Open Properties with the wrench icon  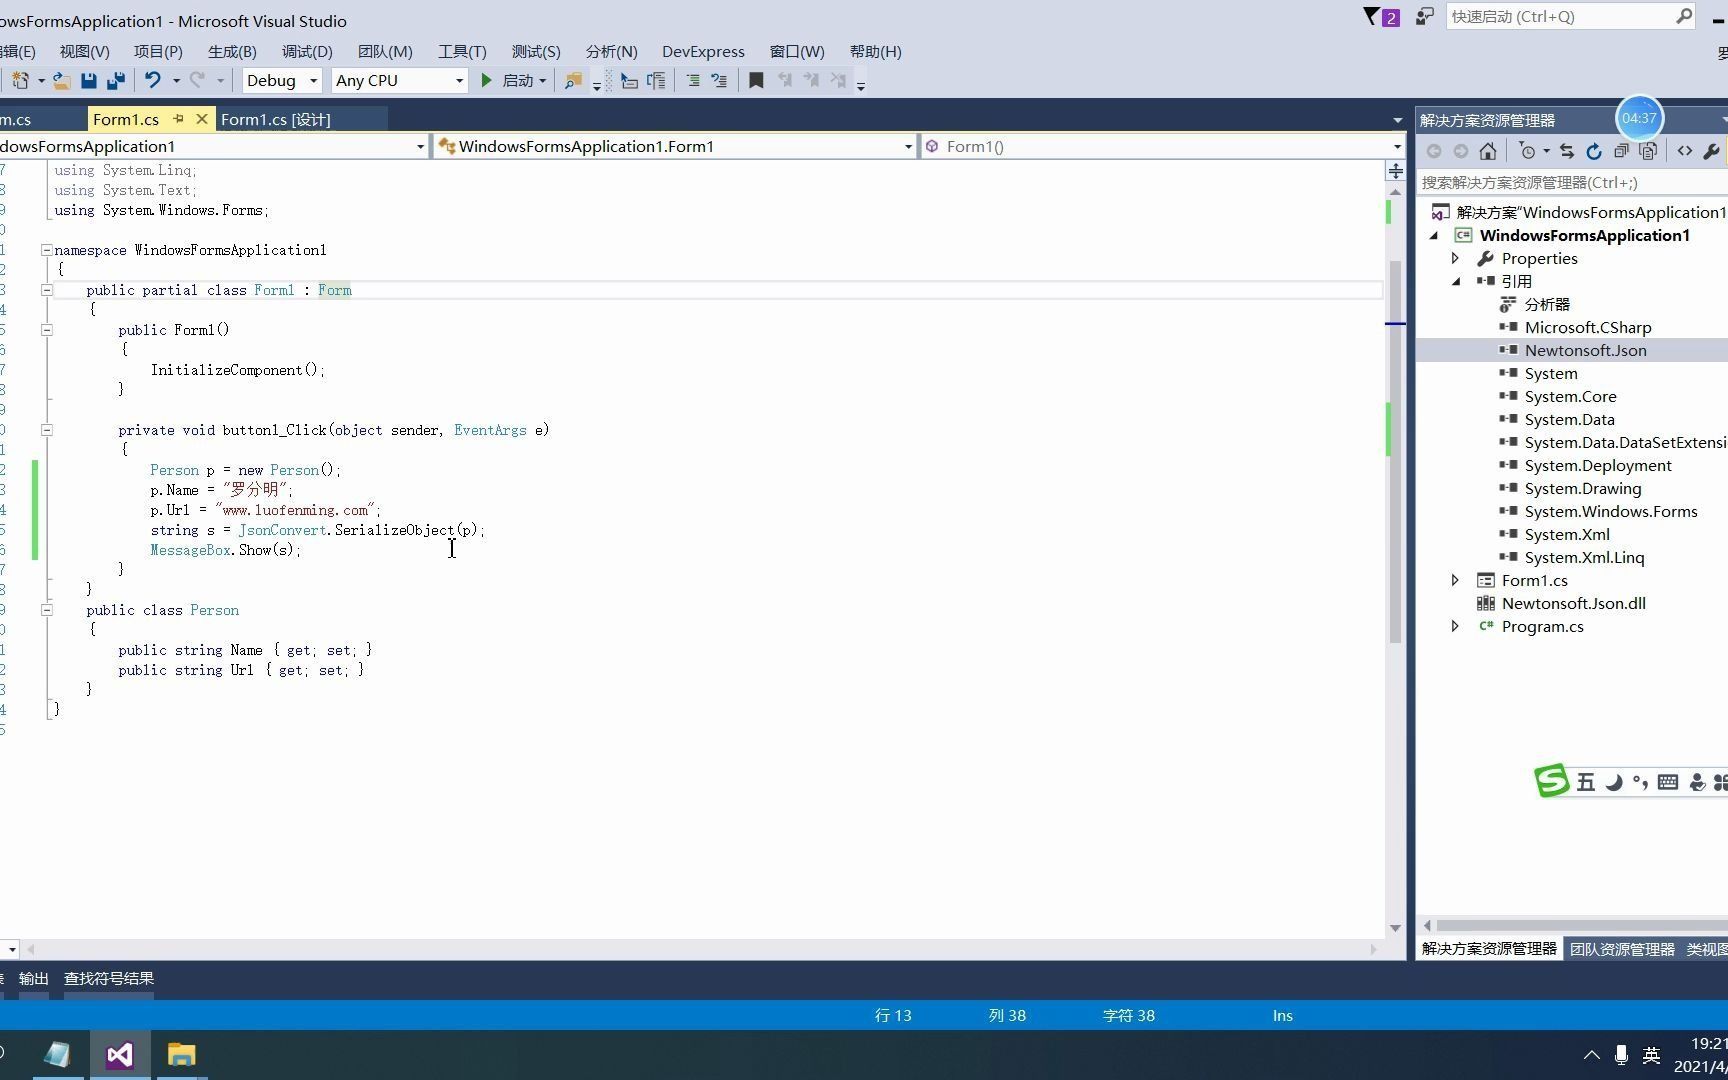coord(1711,151)
